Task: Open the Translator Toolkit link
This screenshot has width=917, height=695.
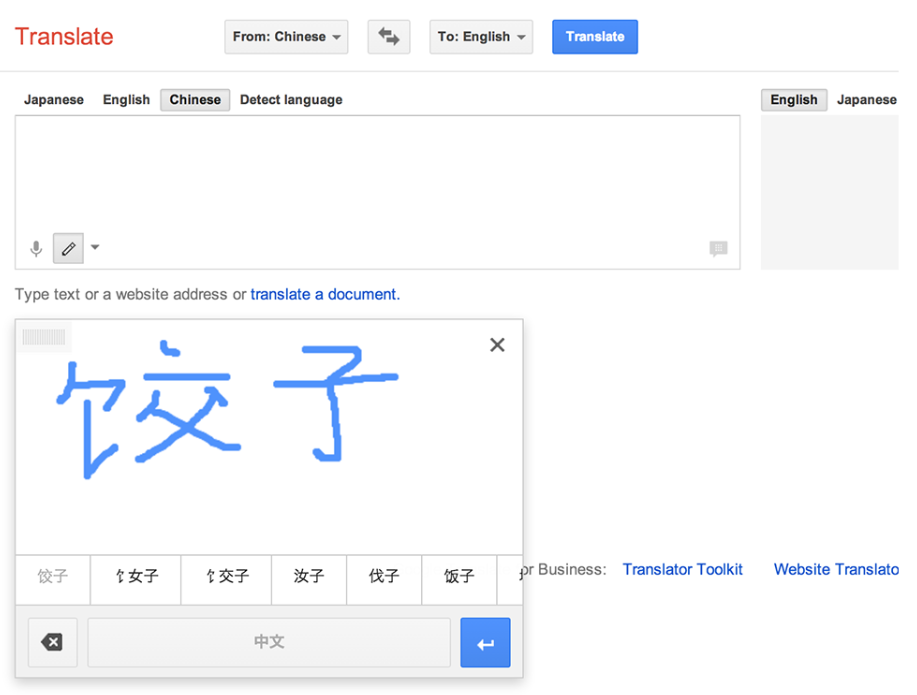Action: click(682, 569)
